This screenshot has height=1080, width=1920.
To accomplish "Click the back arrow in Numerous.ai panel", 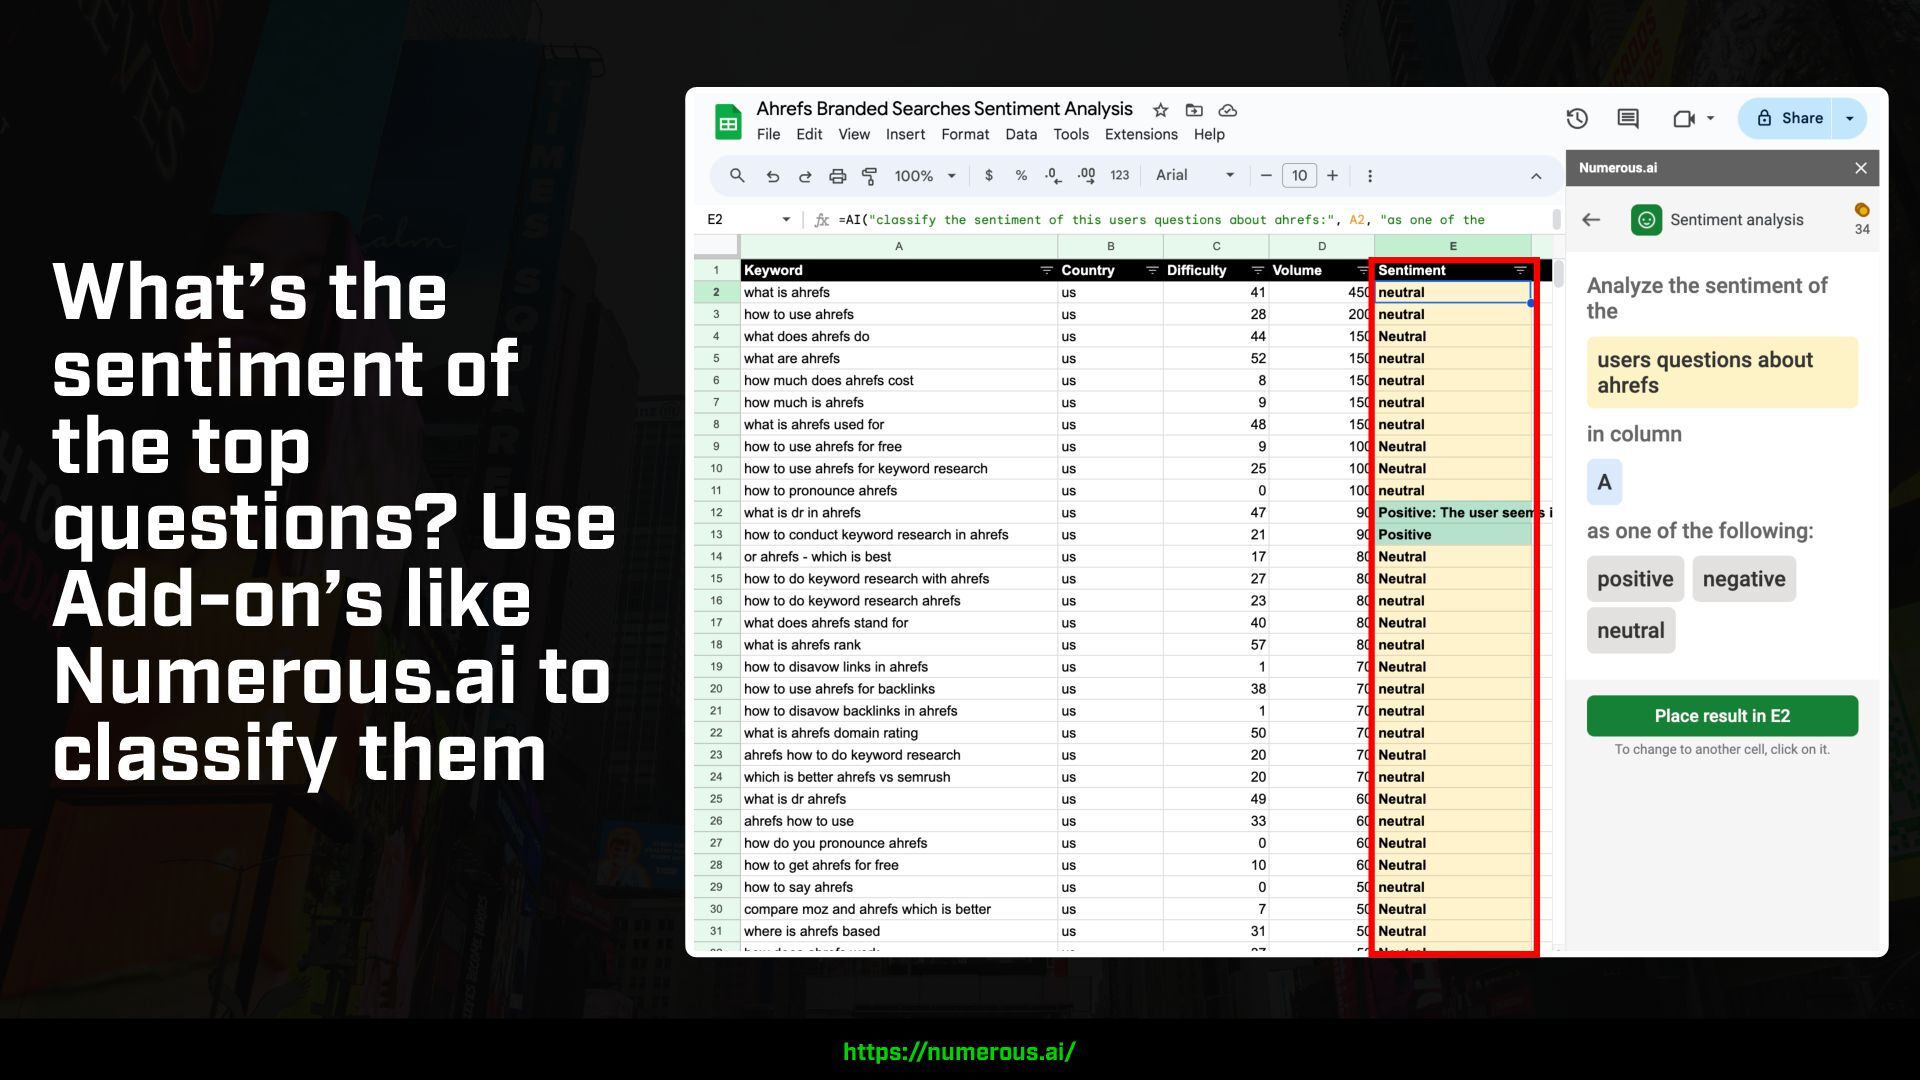I will (x=1591, y=220).
